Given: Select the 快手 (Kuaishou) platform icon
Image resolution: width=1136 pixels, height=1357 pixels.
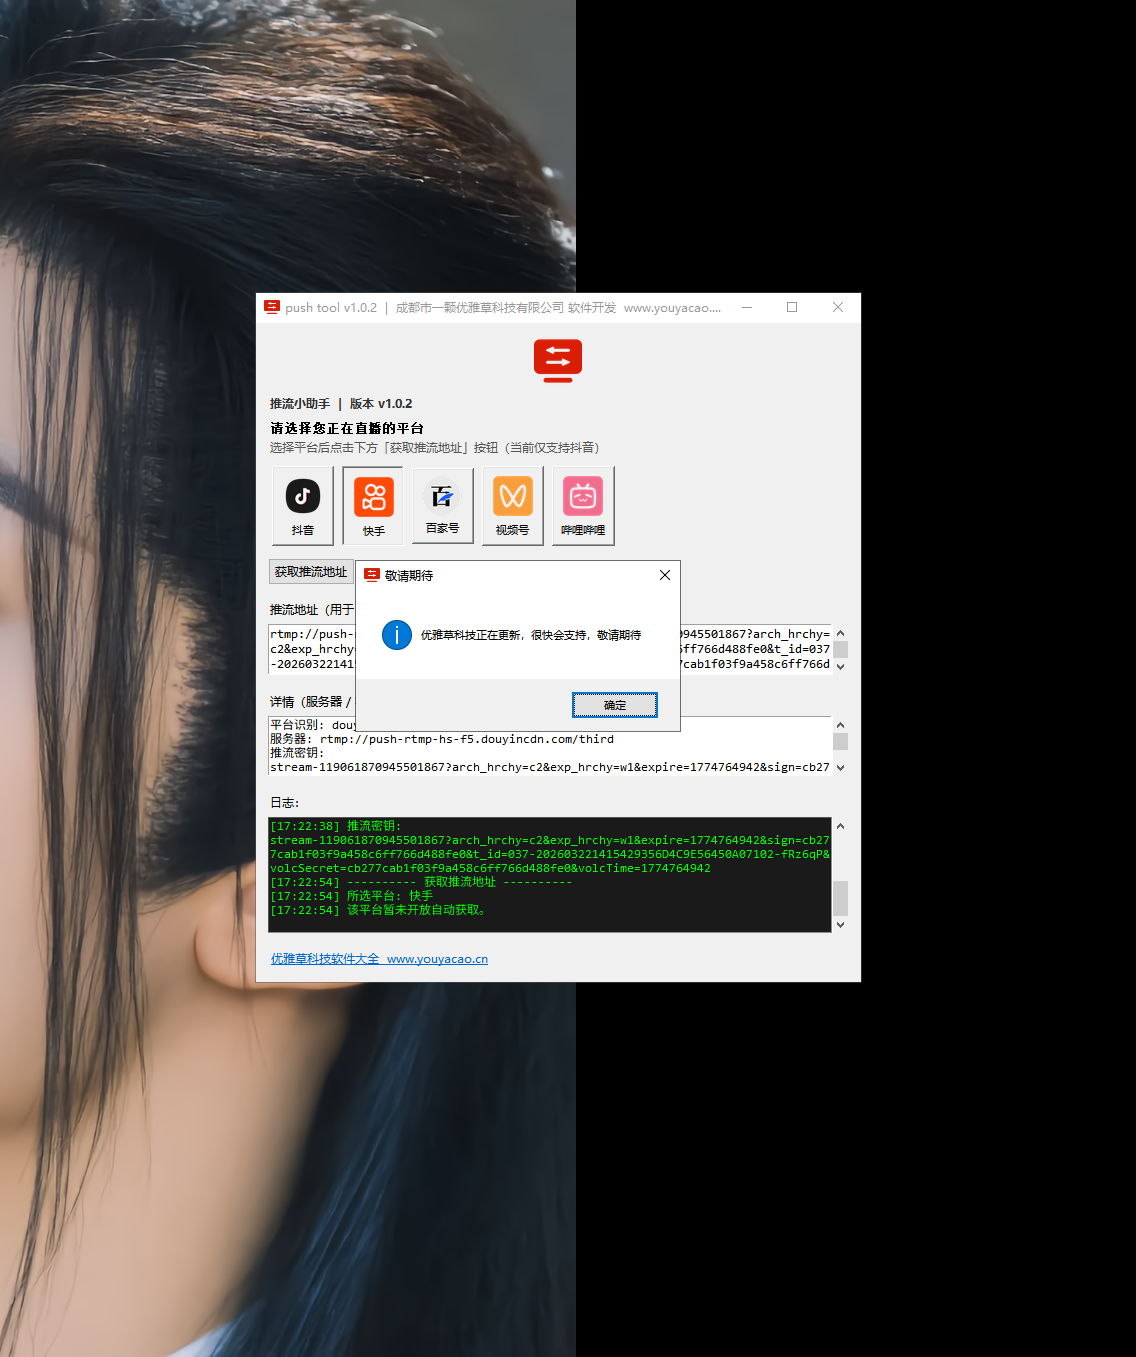Looking at the screenshot, I should [373, 506].
